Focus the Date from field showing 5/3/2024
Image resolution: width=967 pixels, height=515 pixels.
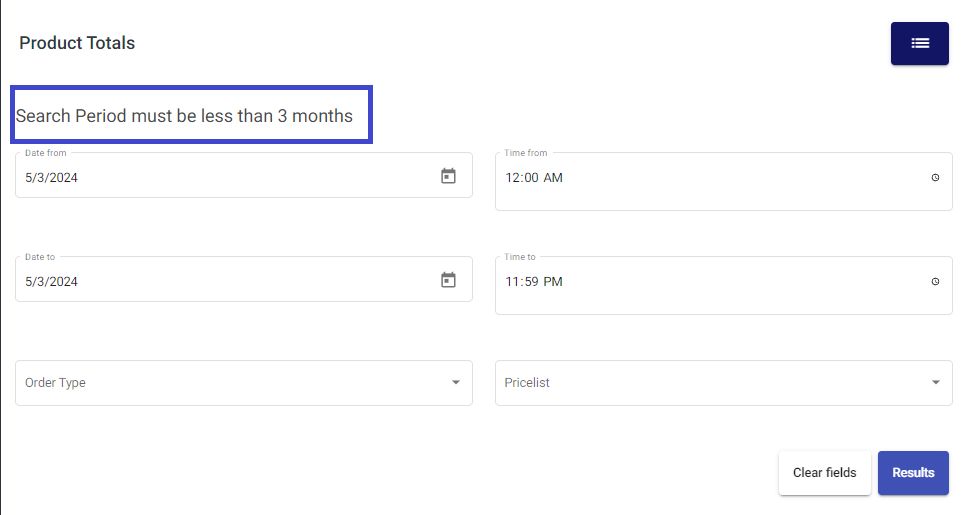coord(200,178)
